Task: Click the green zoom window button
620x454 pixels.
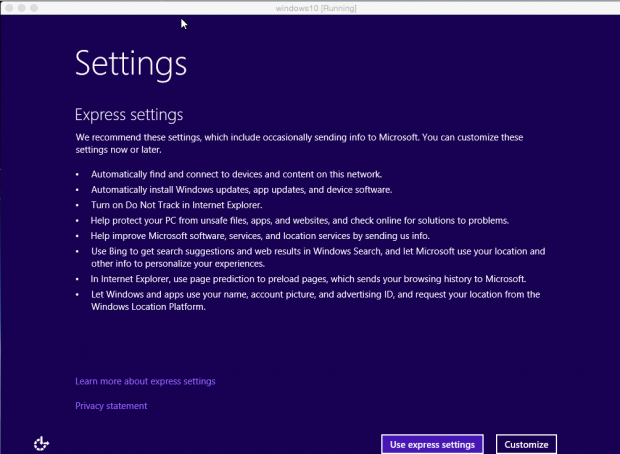Action: pos(34,8)
